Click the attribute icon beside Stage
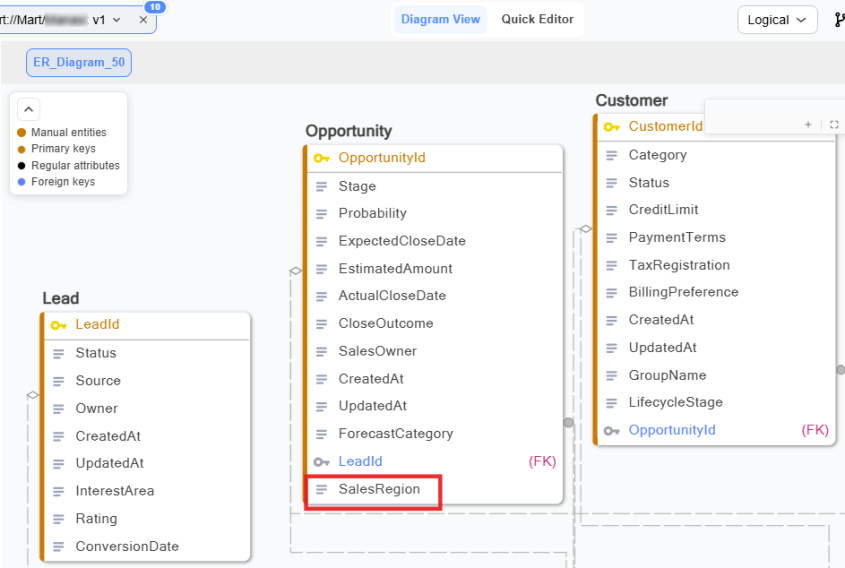This screenshot has width=845, height=568. (321, 186)
